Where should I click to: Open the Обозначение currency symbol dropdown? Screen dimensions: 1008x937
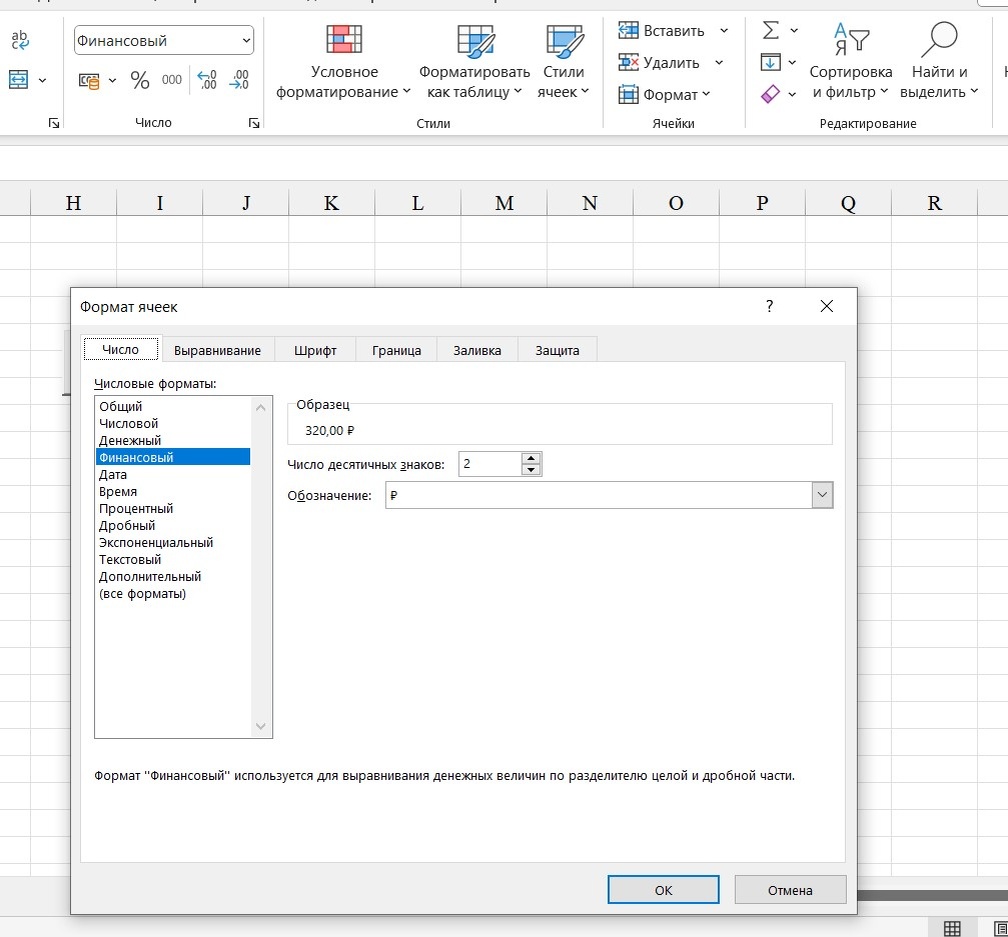pyautogui.click(x=822, y=495)
